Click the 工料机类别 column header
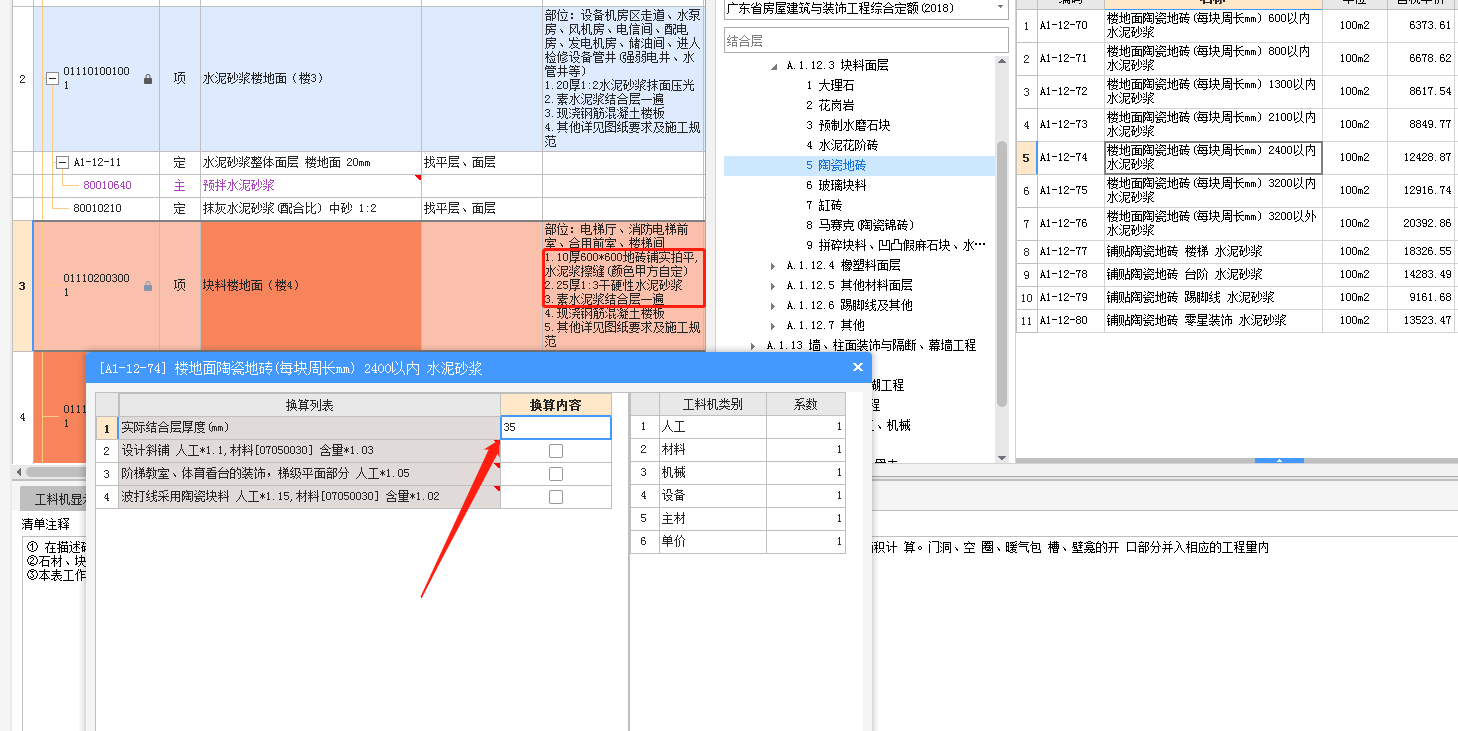Image resolution: width=1458 pixels, height=731 pixels. click(x=713, y=404)
